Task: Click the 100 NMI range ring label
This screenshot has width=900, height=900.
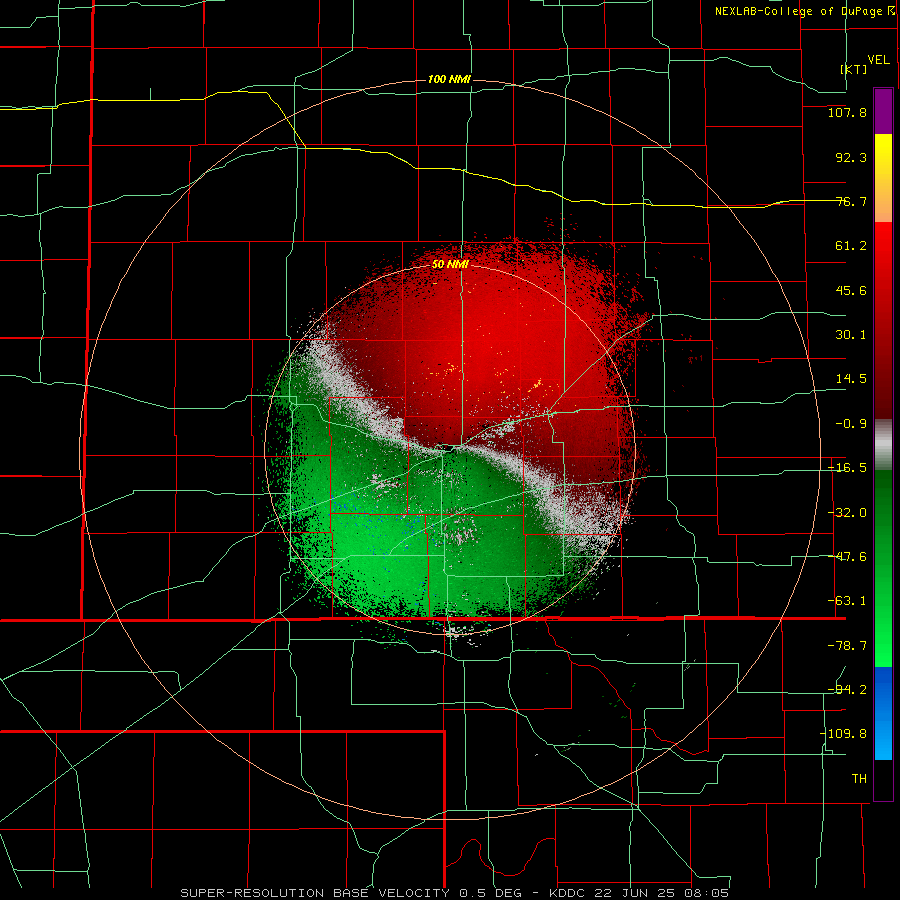Action: 449,79
